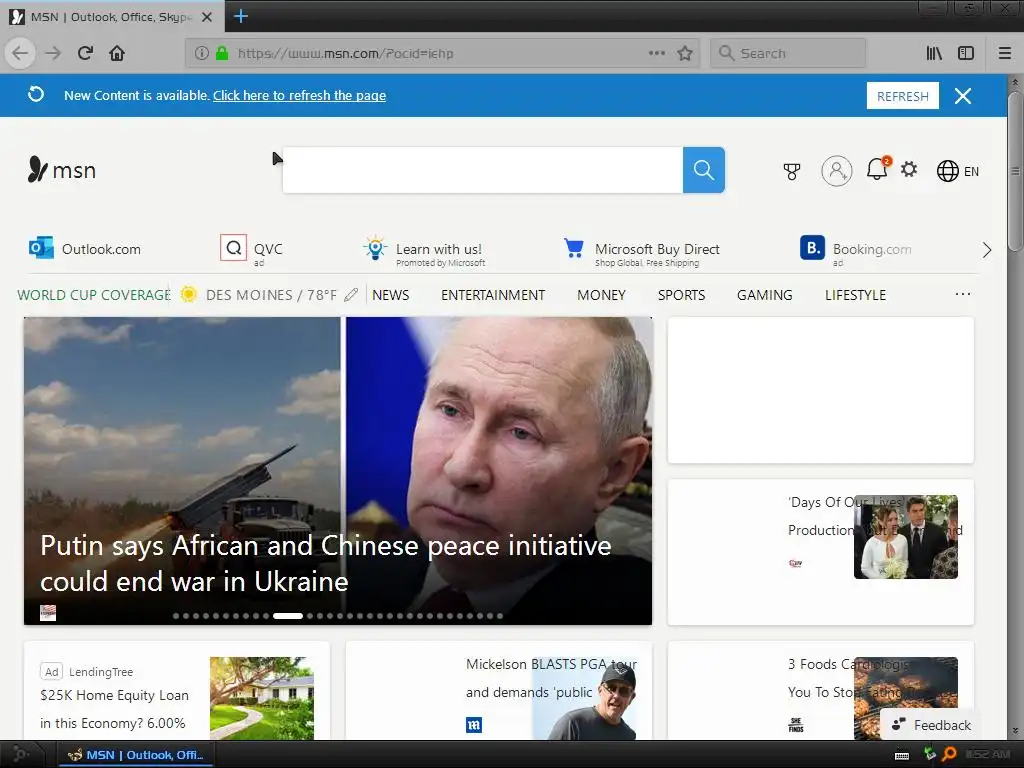Screen dimensions: 1024x768
Task: Open the QVC ad shortcut
Action: pos(251,251)
